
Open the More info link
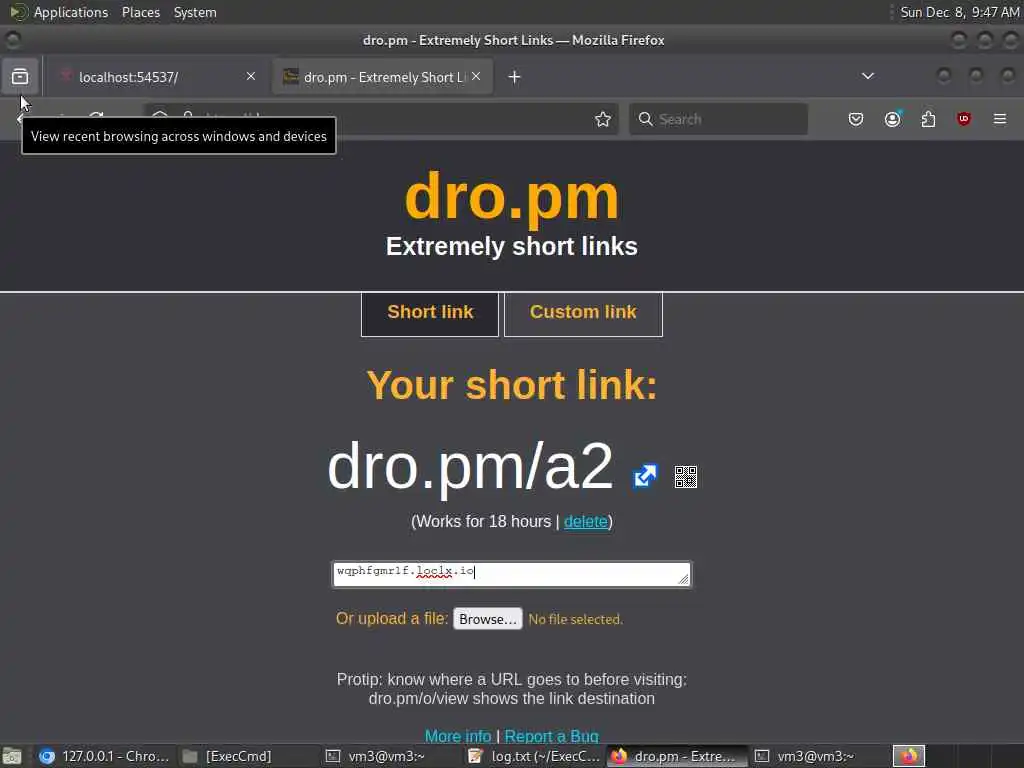click(x=458, y=736)
